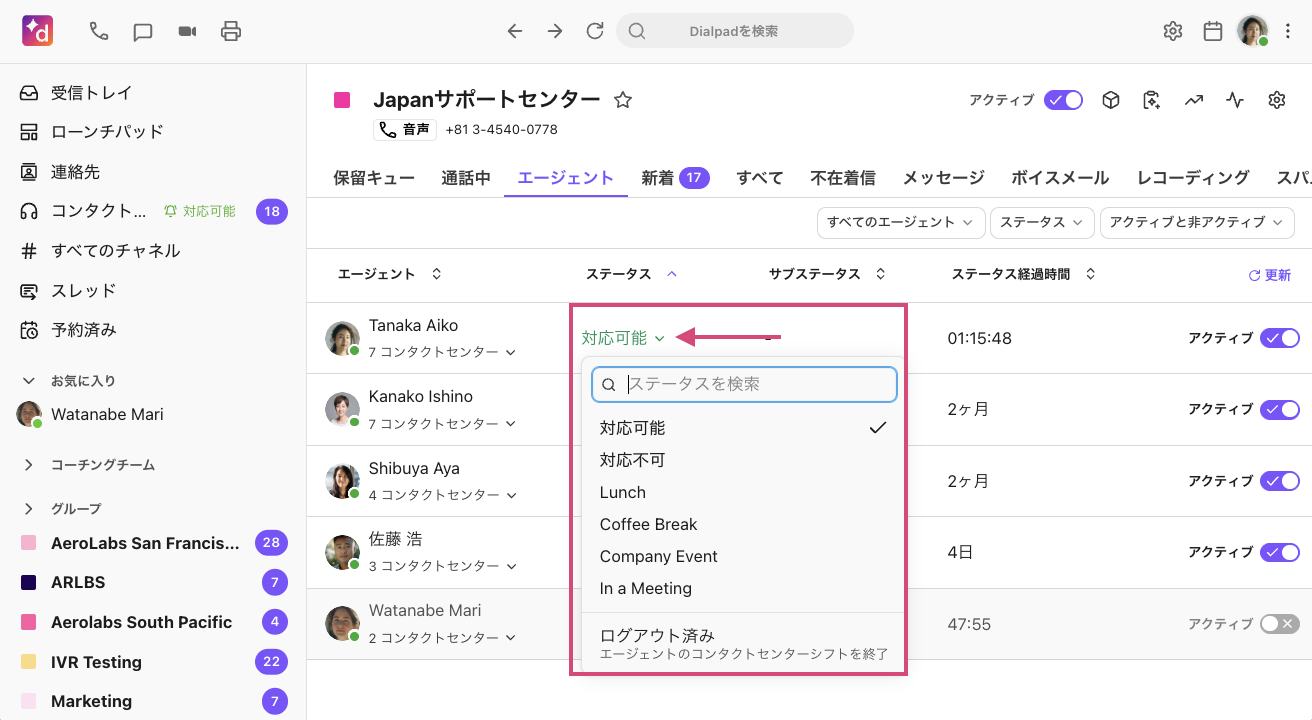Viewport: 1312px width, 720px height.
Task: Open the calendar icon at top right
Action: click(x=1213, y=31)
